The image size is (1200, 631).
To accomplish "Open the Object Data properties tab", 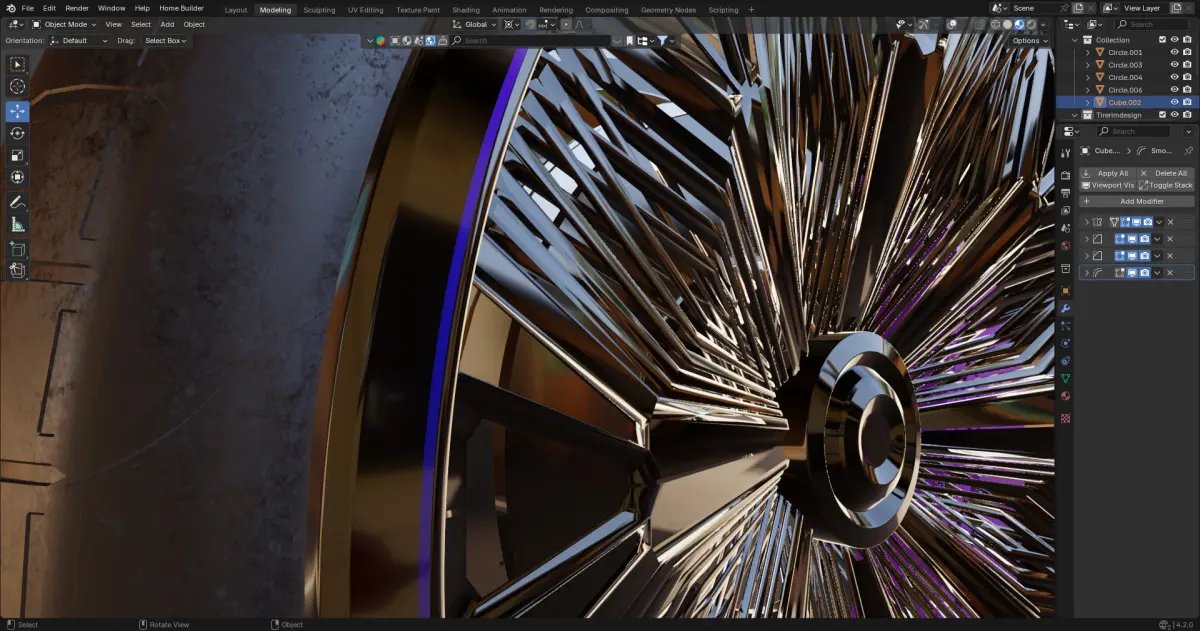I will (x=1065, y=378).
